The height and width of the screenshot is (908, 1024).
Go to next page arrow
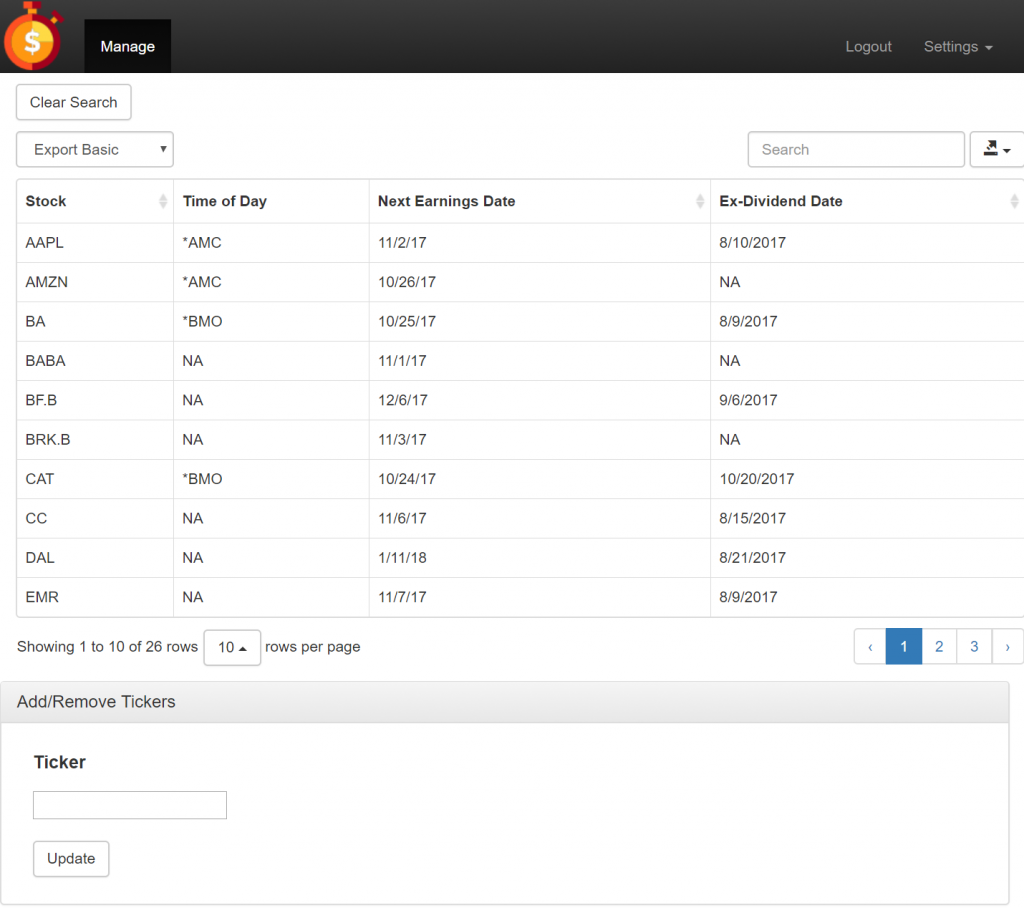(x=1008, y=647)
